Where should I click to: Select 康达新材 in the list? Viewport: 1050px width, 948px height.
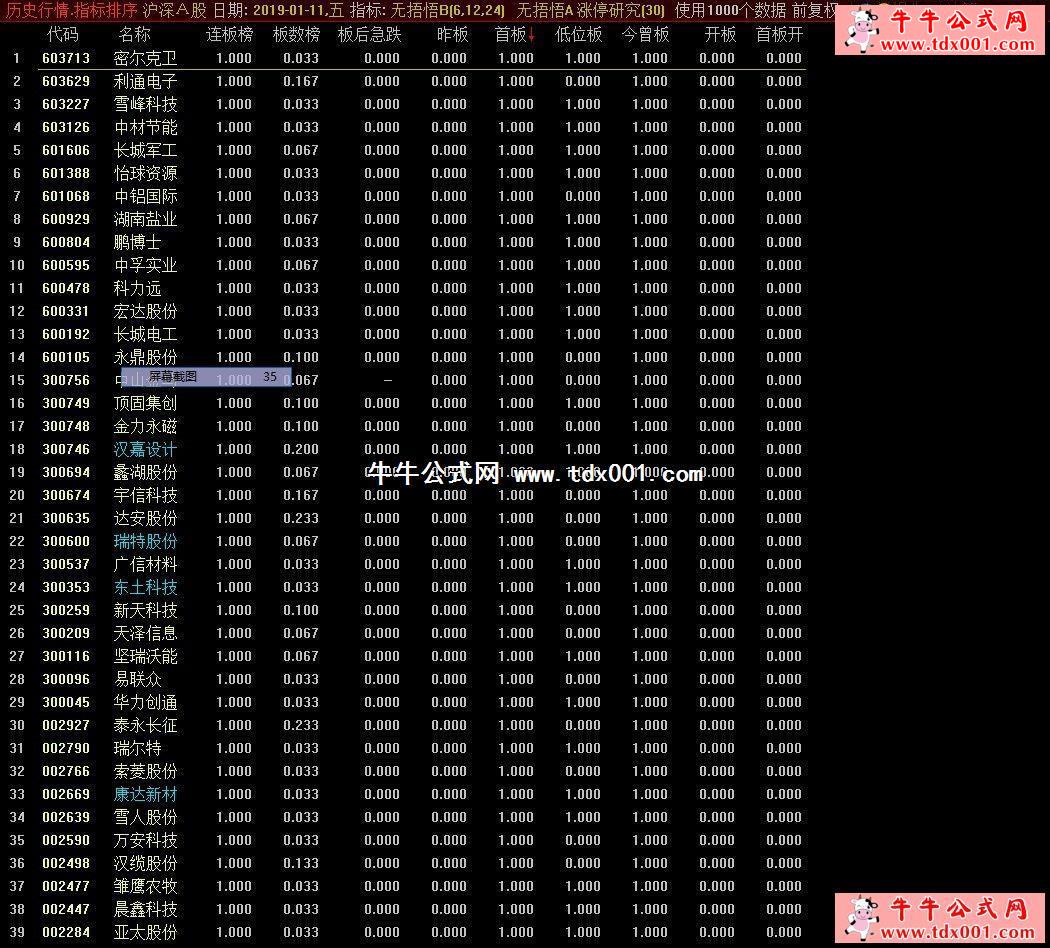pos(145,794)
